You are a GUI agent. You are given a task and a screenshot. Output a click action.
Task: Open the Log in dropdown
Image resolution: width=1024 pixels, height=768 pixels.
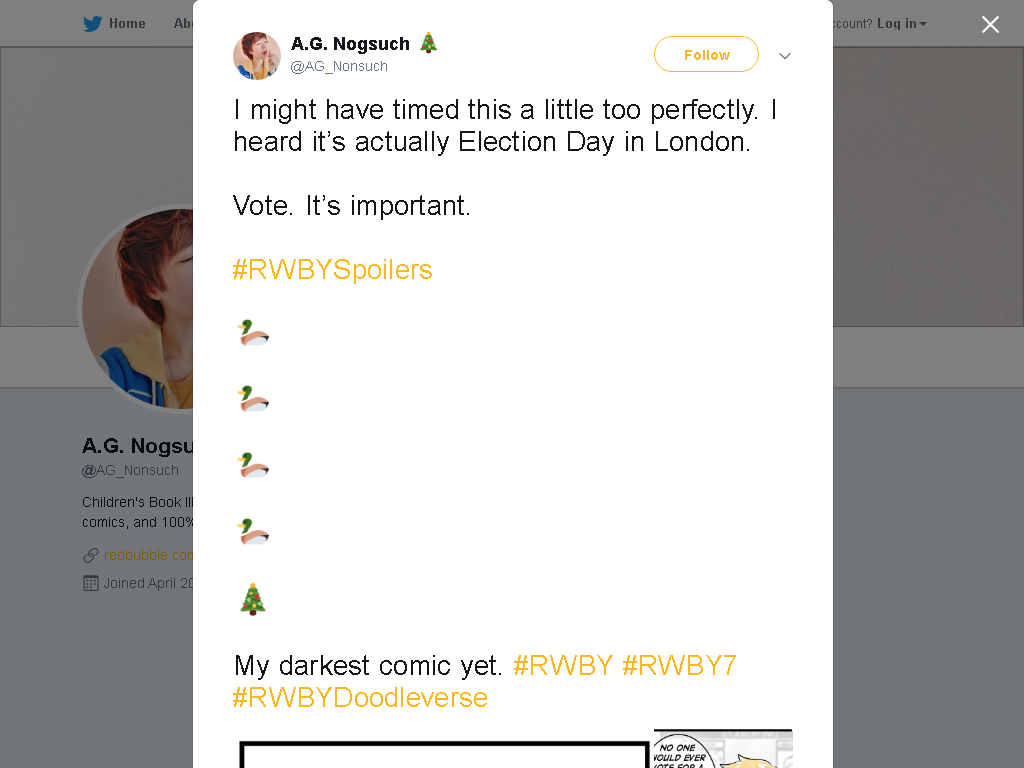point(901,24)
